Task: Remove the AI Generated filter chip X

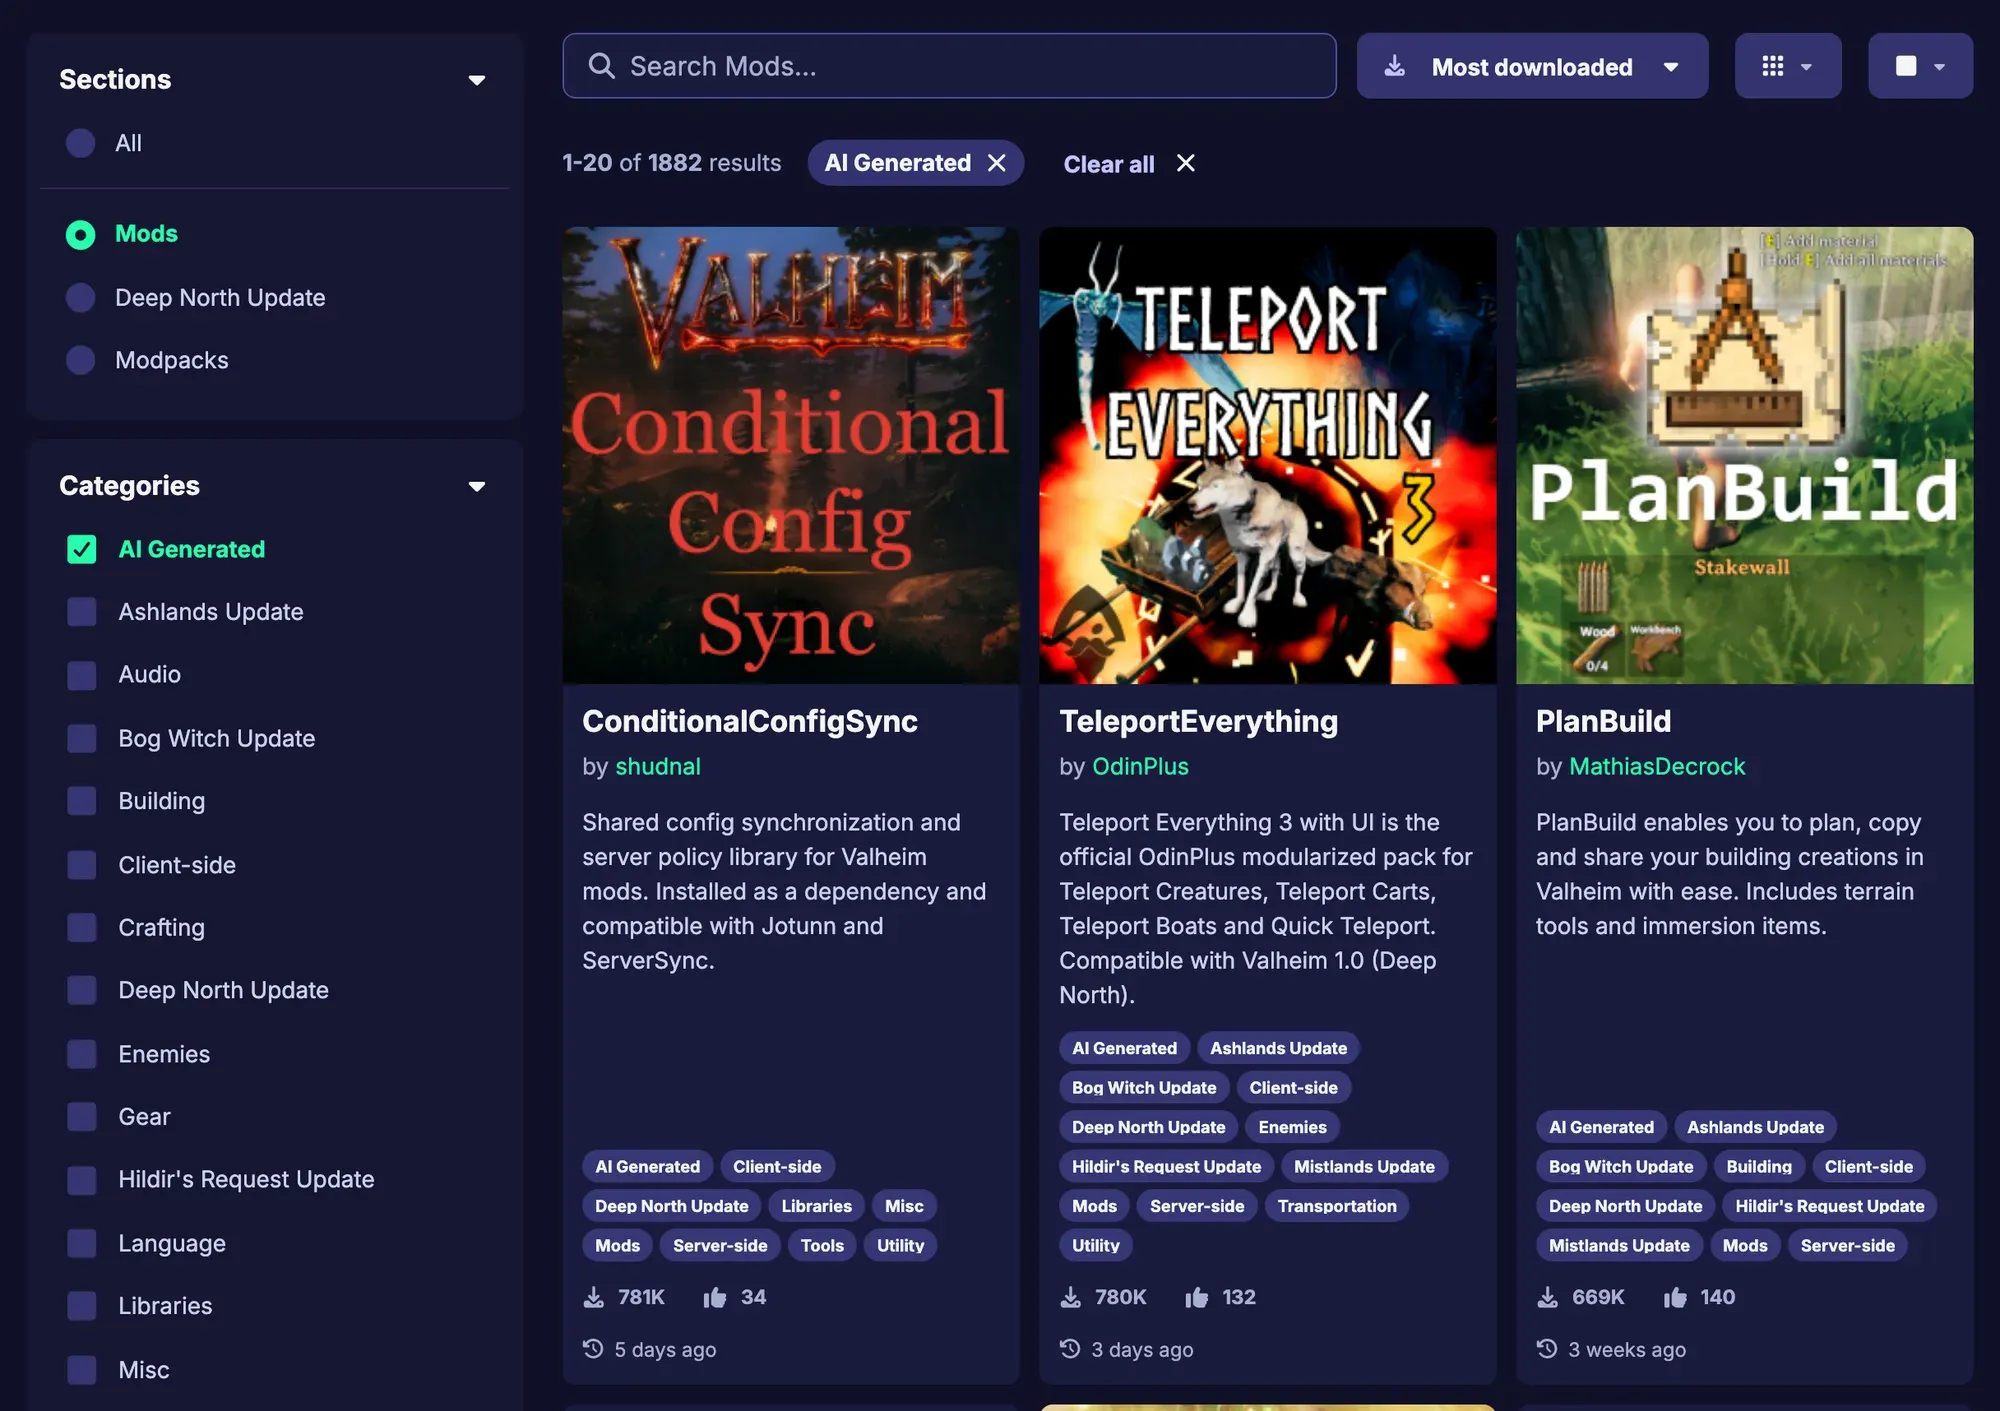Action: (x=997, y=163)
